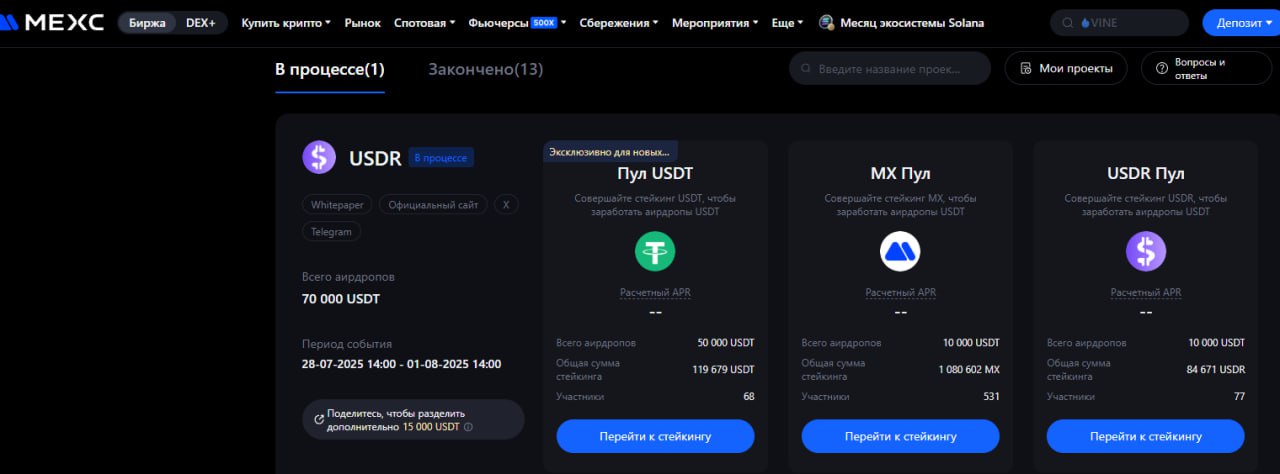Image resolution: width=1280 pixels, height=474 pixels.
Task: Click the share arrow icon
Action: 319,419
